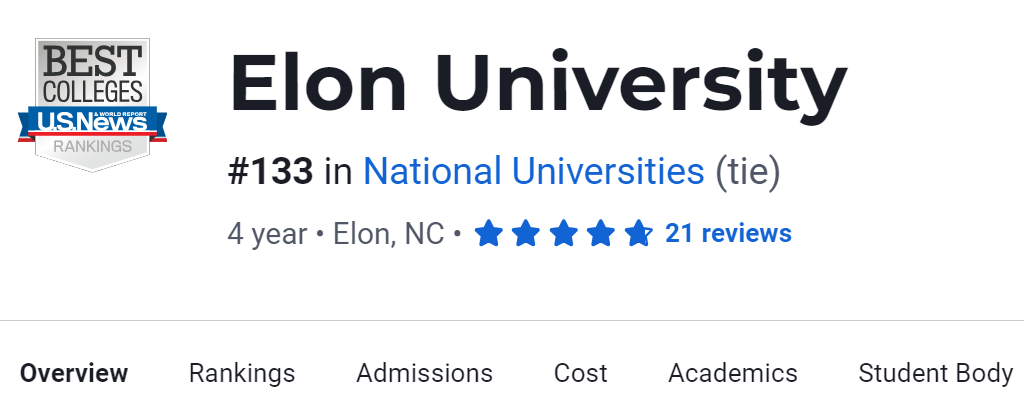Go to the Admissions tab
Image resolution: width=1024 pixels, height=411 pixels.
coord(424,374)
